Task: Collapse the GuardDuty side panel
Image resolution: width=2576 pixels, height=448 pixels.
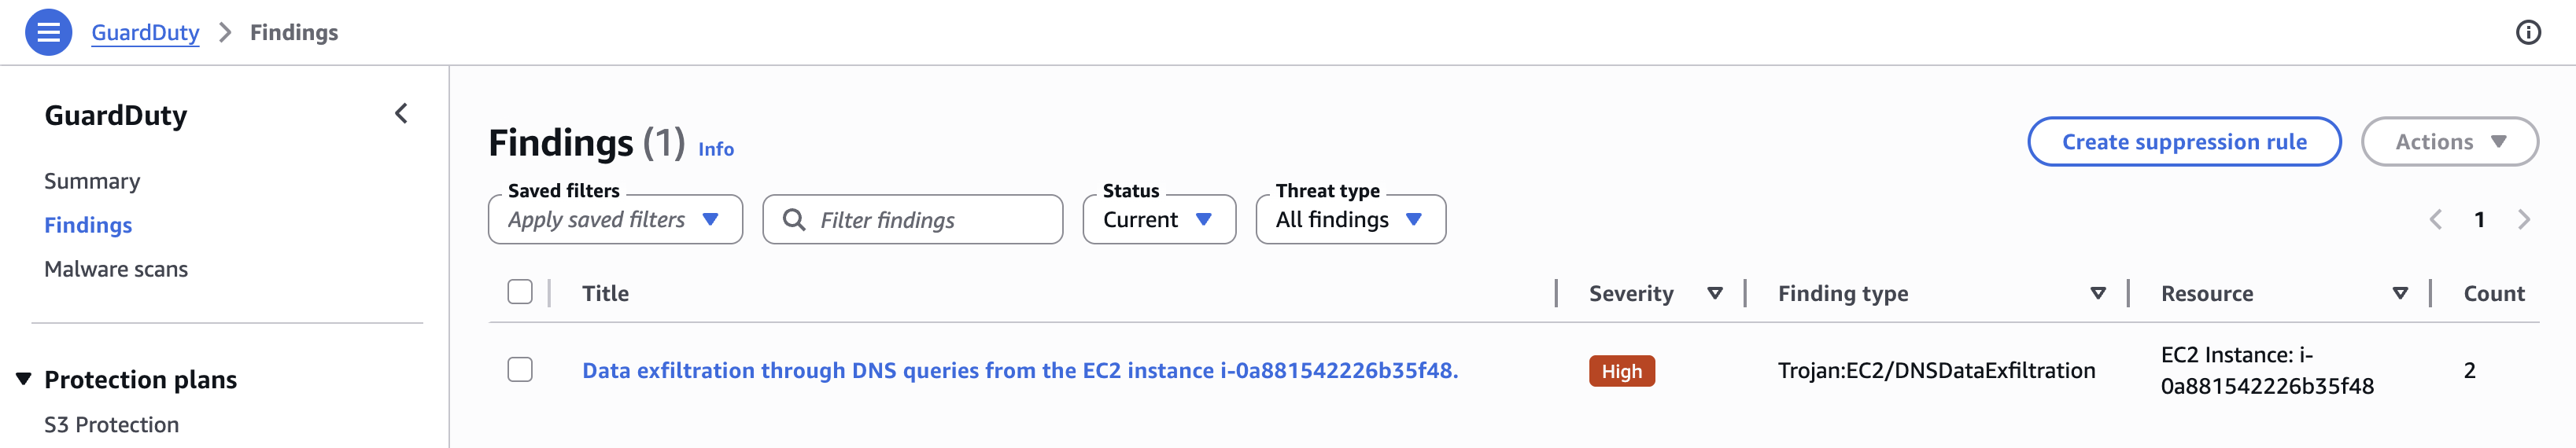Action: pyautogui.click(x=401, y=114)
